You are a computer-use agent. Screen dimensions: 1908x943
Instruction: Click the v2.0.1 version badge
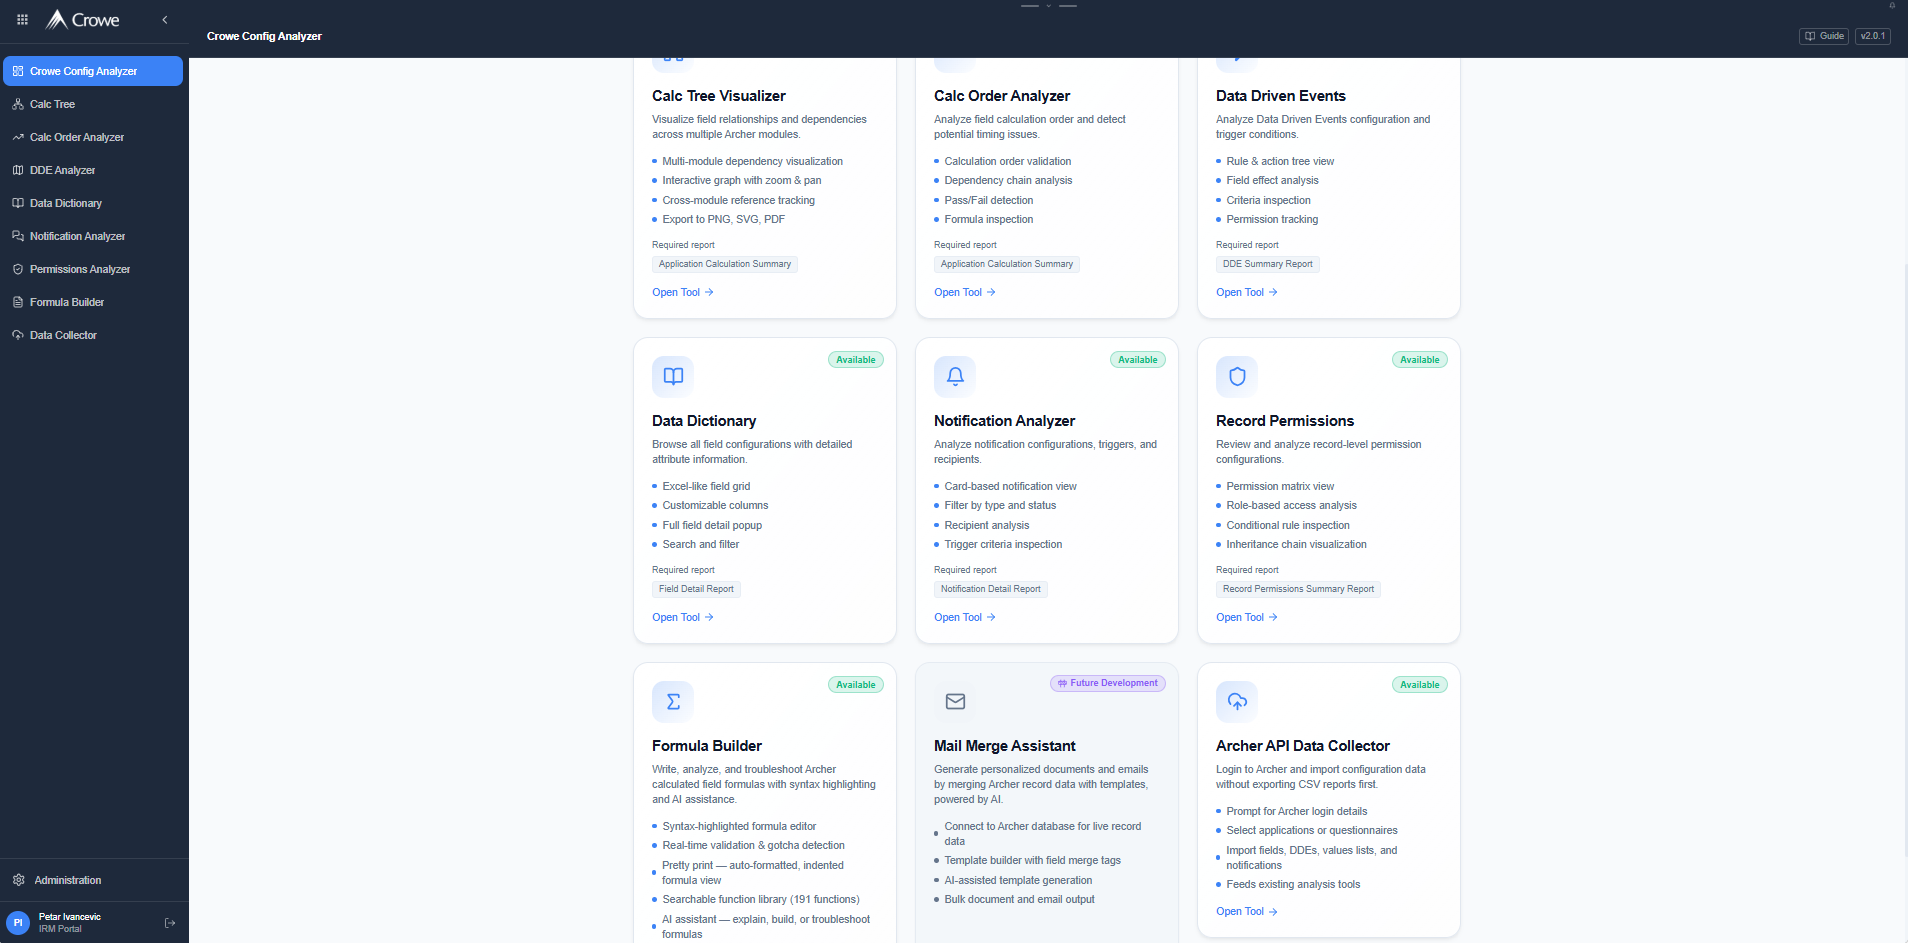coord(1873,36)
